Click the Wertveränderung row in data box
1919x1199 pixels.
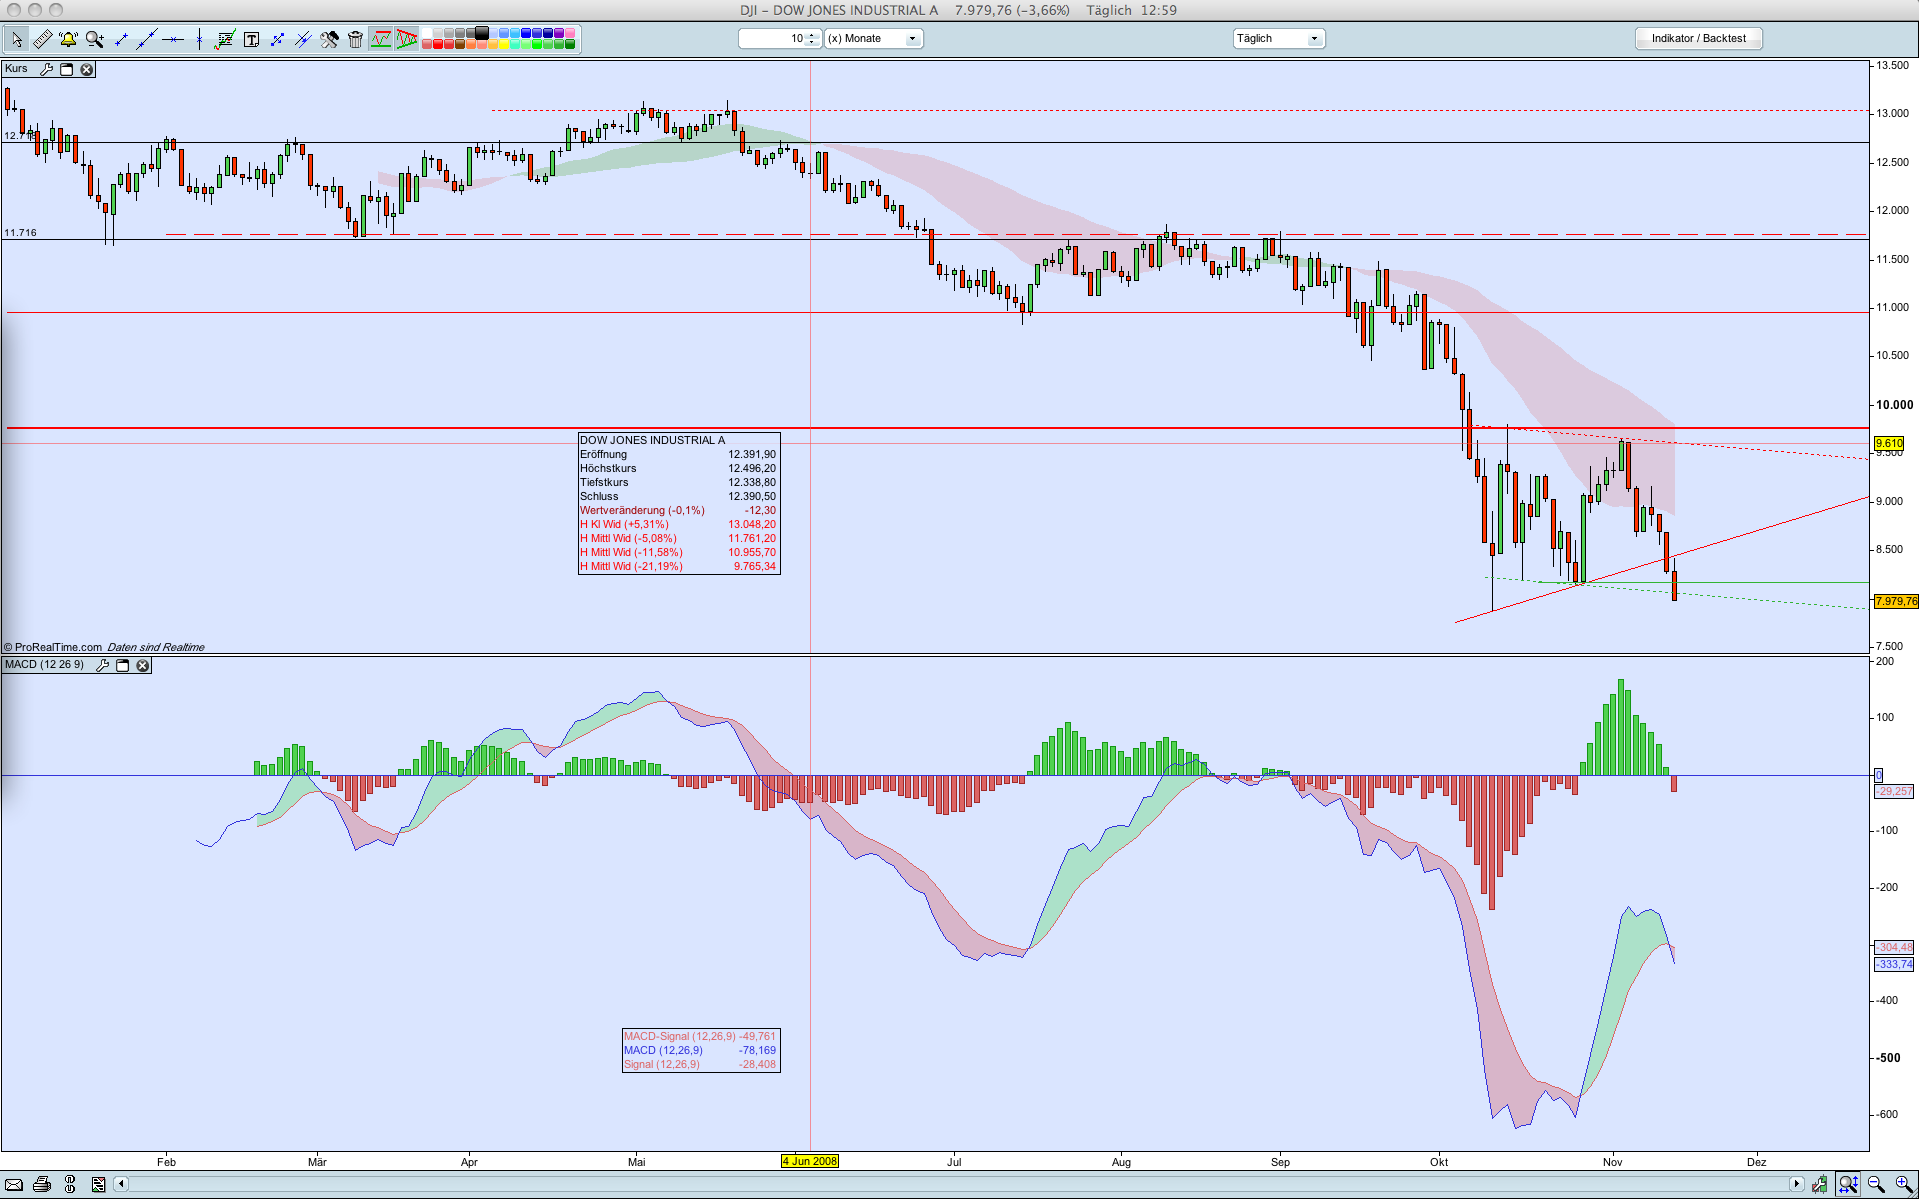pos(678,510)
